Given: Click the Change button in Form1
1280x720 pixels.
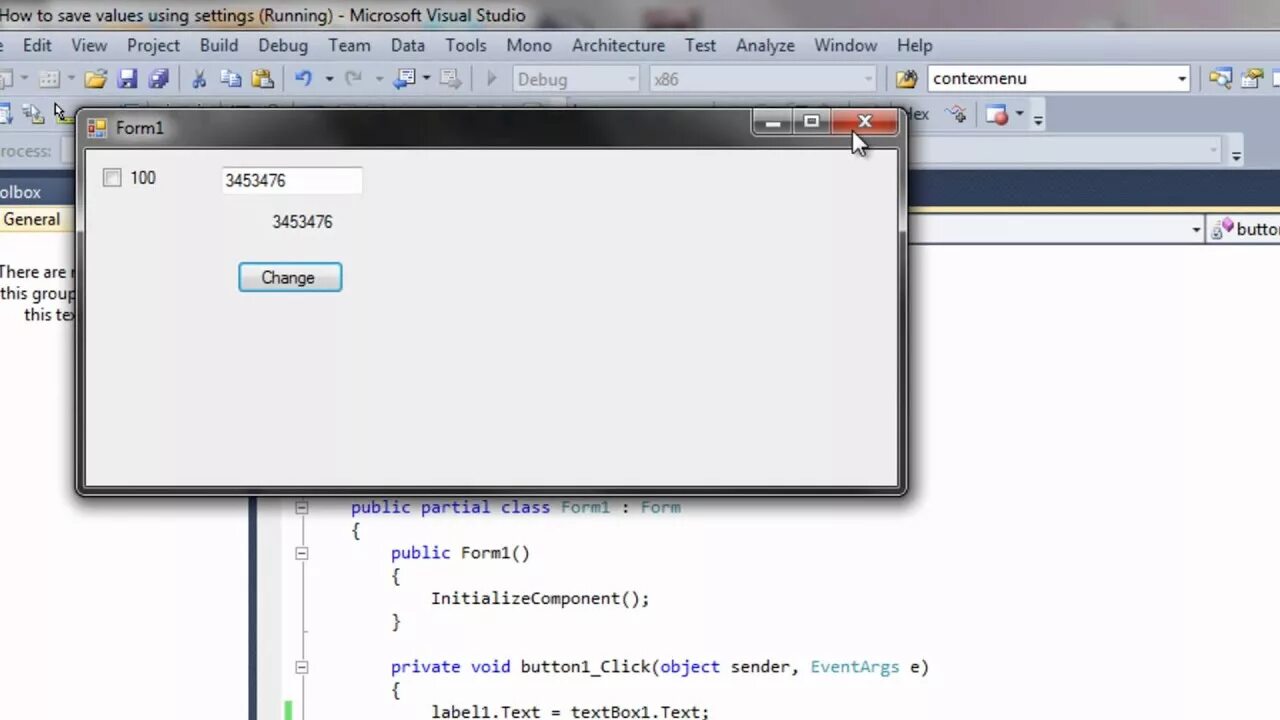Looking at the screenshot, I should 290,278.
